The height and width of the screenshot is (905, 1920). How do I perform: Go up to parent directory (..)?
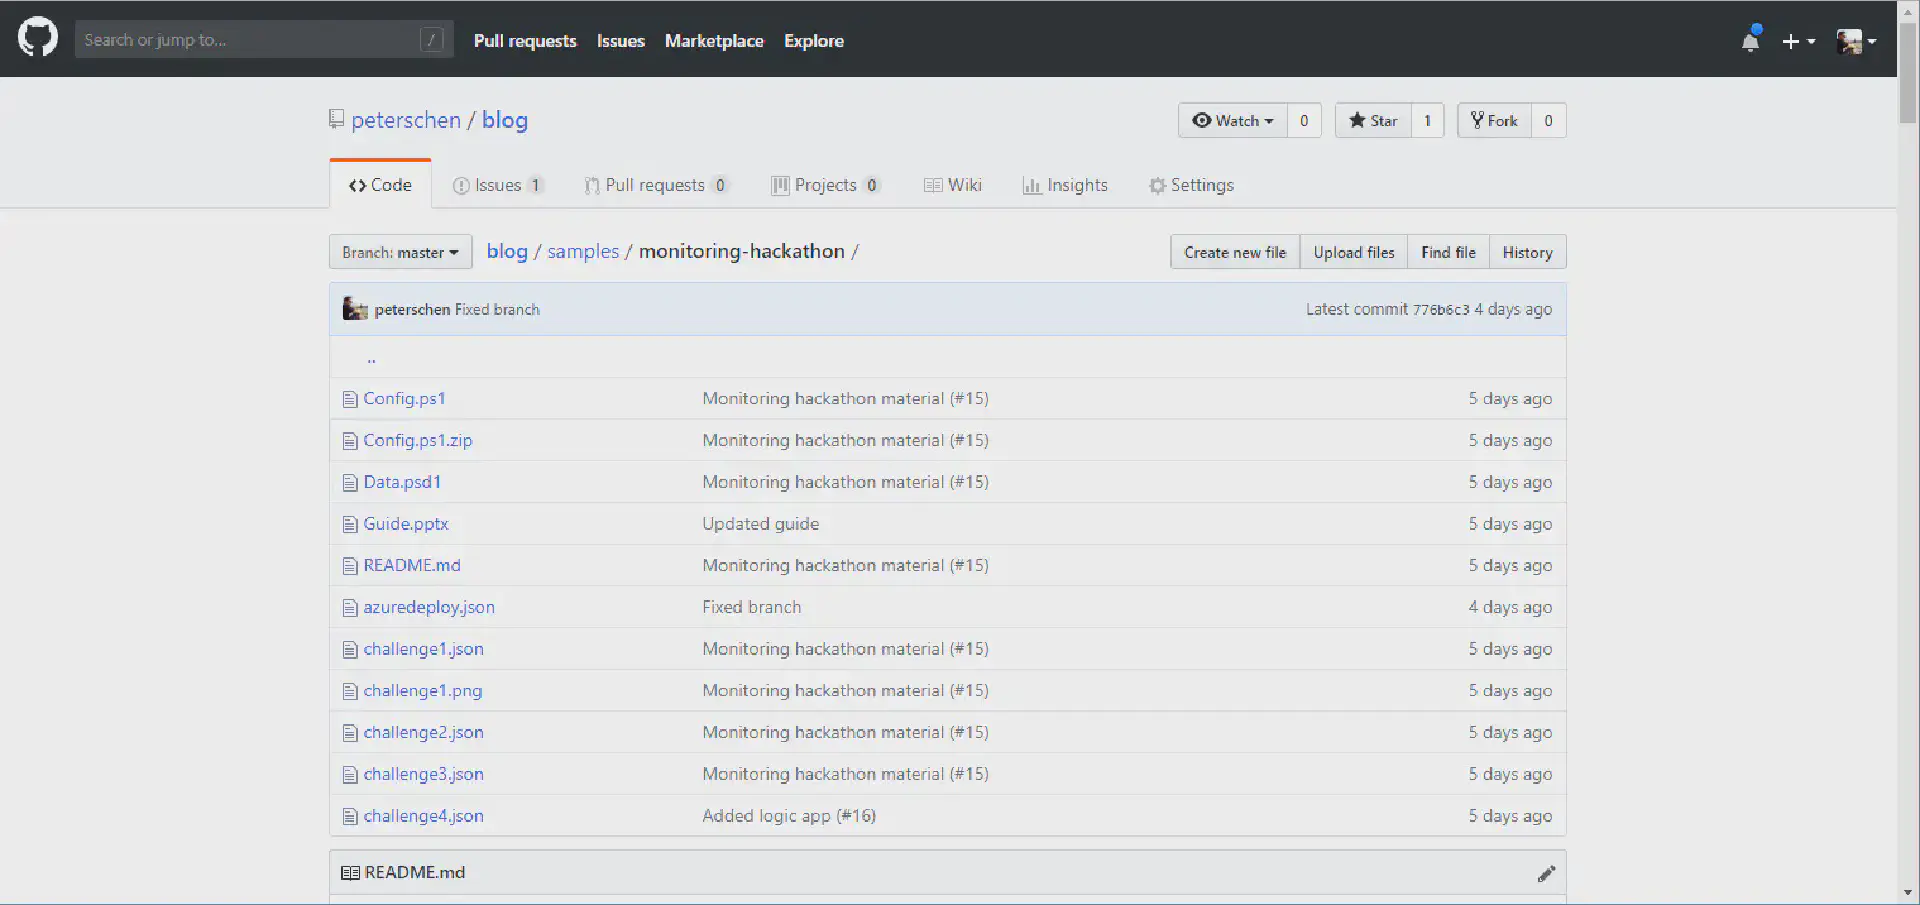click(371, 358)
